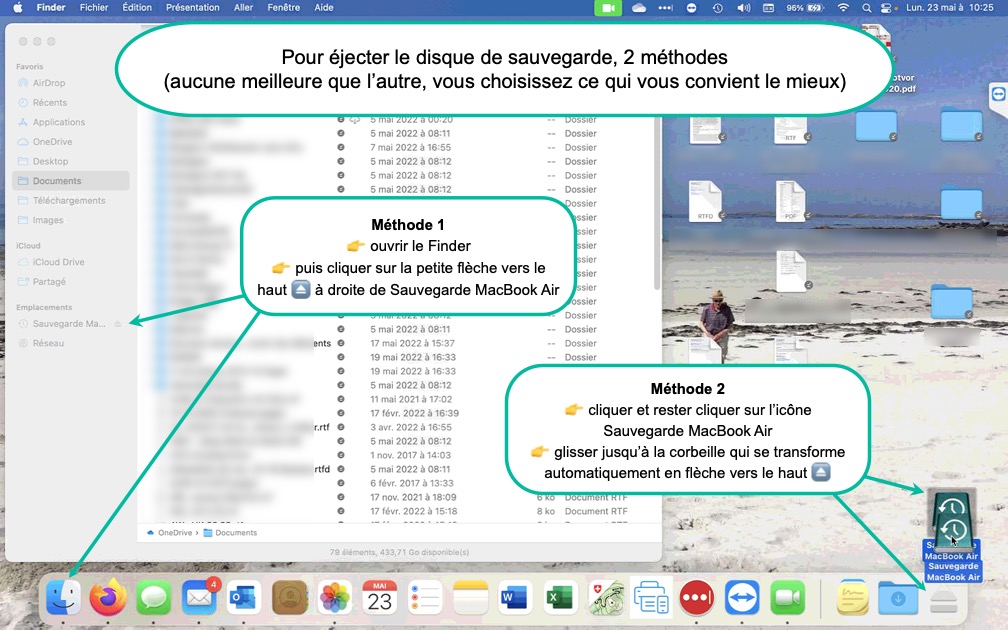Open the Apple menu
Image resolution: width=1008 pixels, height=630 pixels.
pyautogui.click(x=17, y=7)
